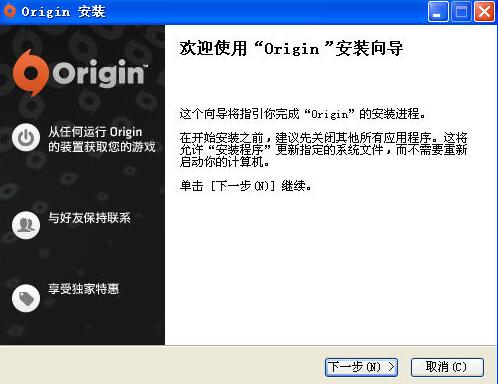498x384 pixels.
Task: Click the friends icon beside 与好友保持联系
Action: tap(26, 225)
